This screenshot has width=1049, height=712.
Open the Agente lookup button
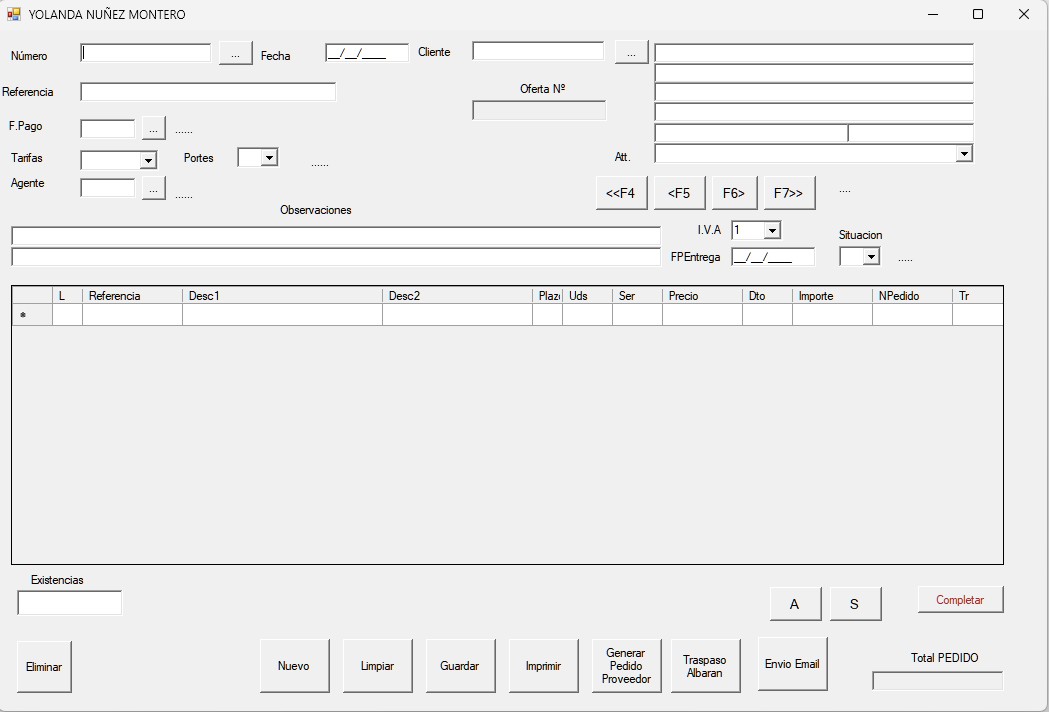(153, 188)
